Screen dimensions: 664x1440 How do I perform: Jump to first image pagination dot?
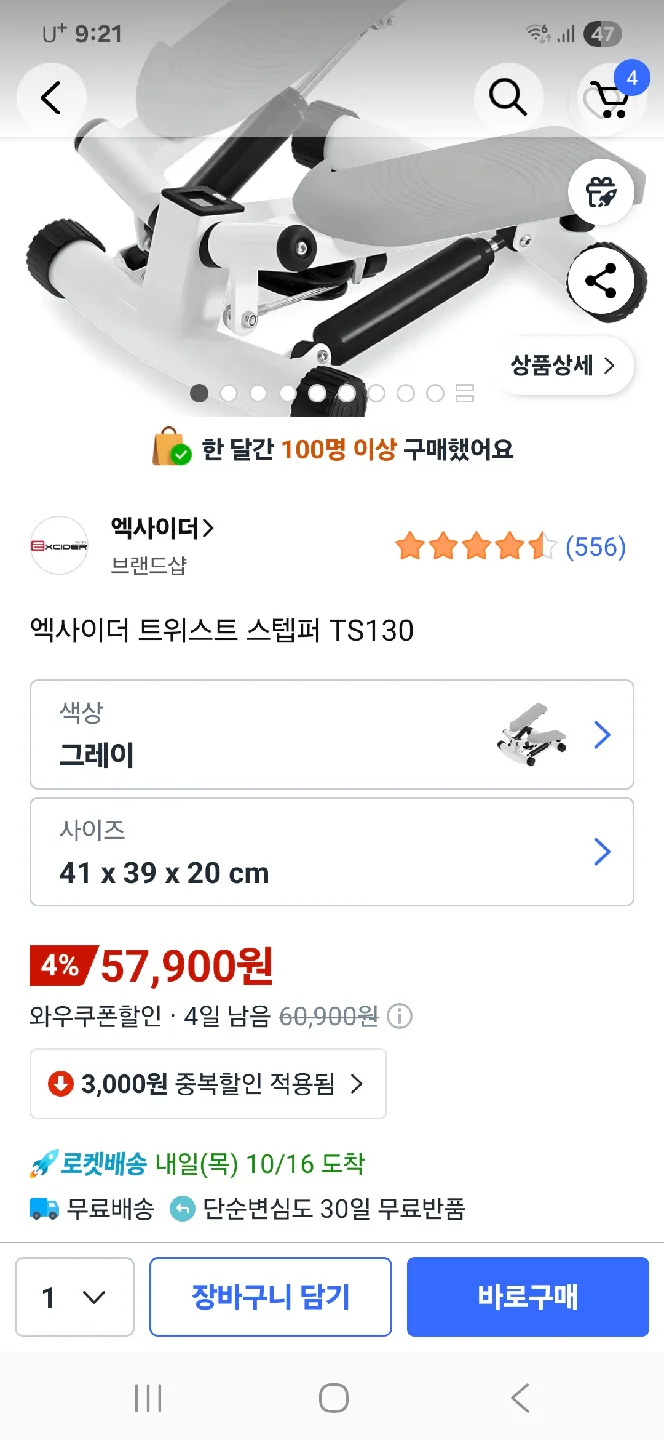click(x=200, y=393)
